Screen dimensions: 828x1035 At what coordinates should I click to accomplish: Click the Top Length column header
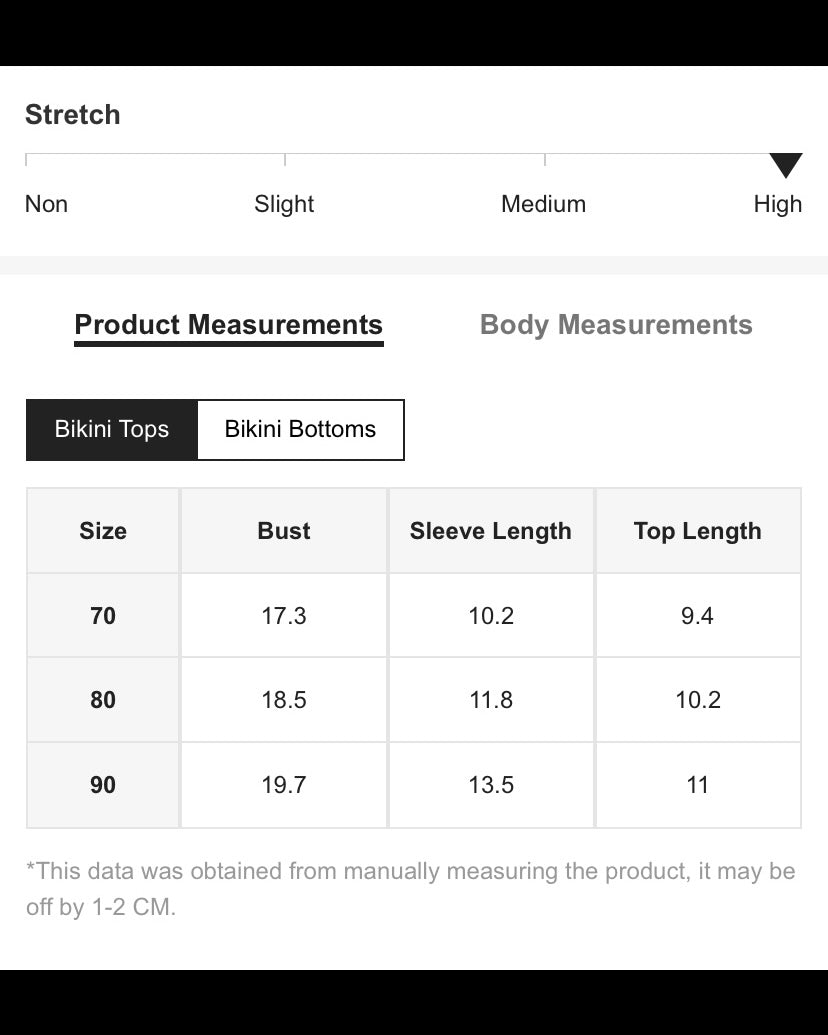click(698, 531)
